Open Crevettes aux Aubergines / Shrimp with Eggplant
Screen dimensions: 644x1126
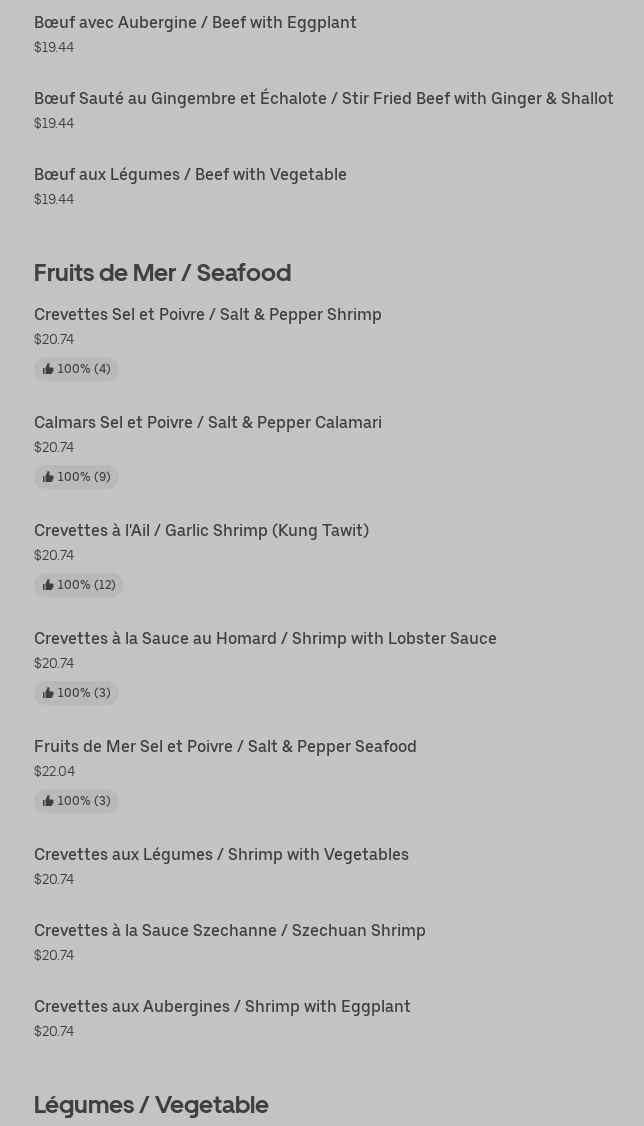point(222,1006)
